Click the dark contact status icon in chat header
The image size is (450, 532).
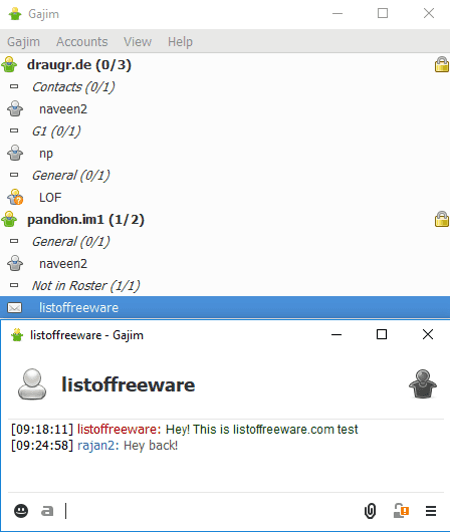tap(423, 384)
